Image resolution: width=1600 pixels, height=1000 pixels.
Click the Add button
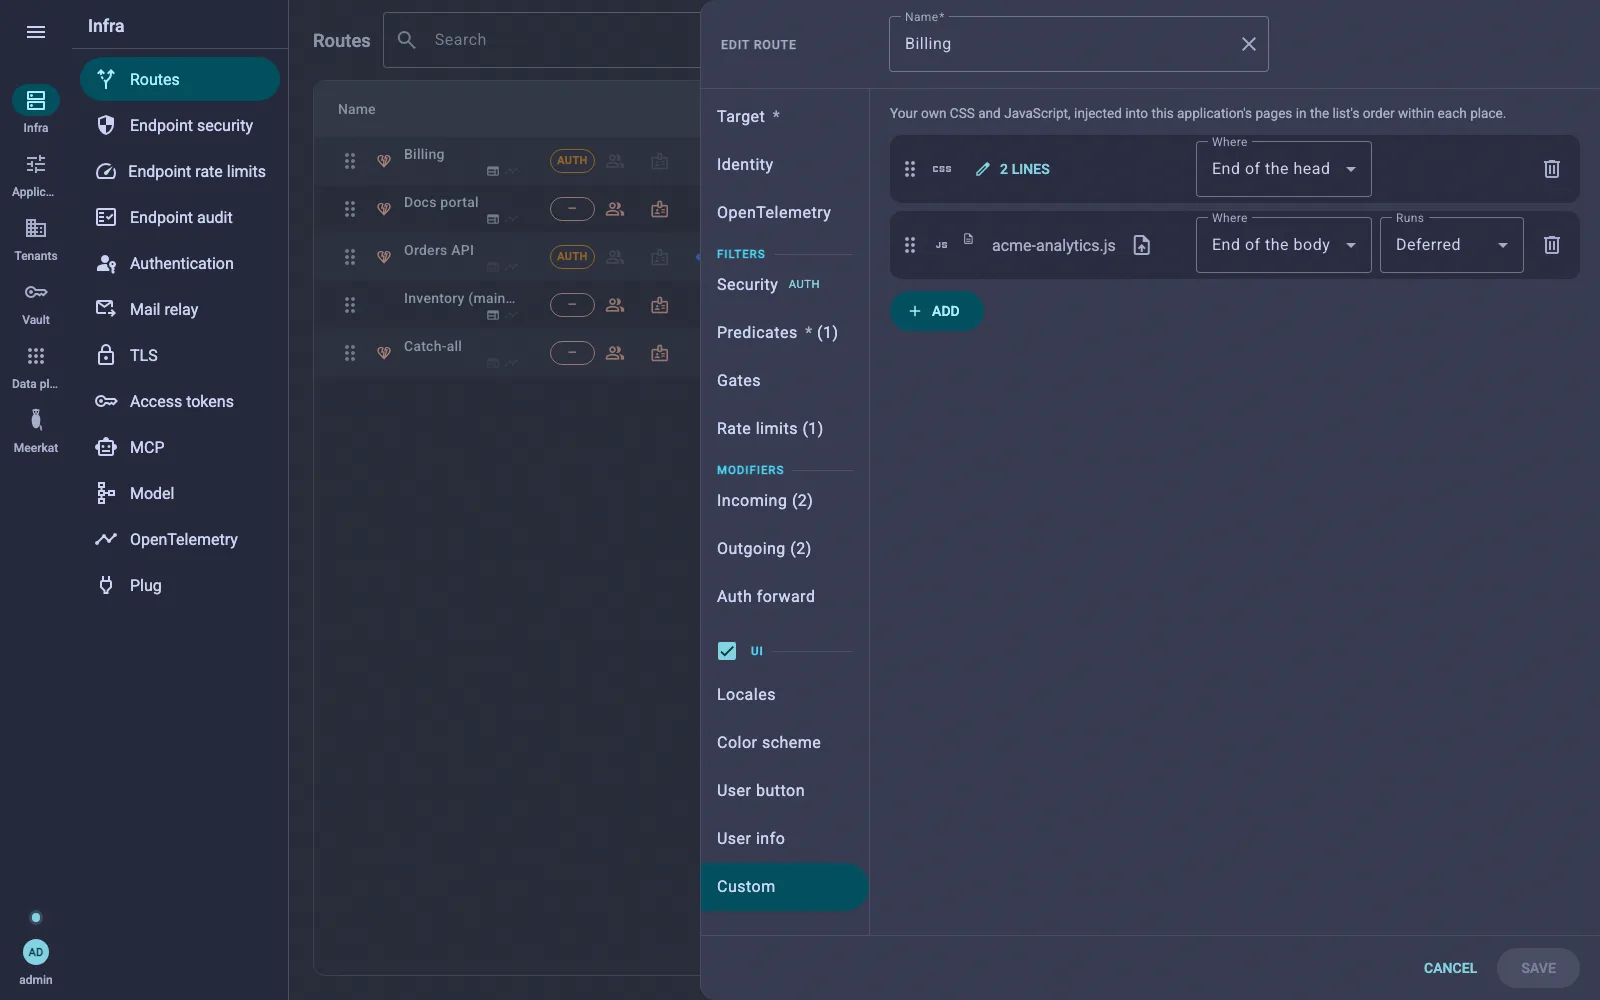point(936,311)
